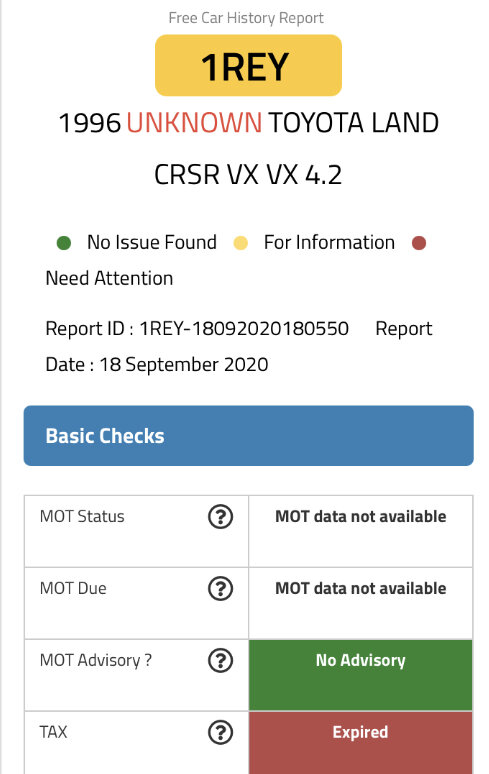Click the green No Advisory cell
Image resolution: width=489 pixels, height=774 pixels.
pos(360,675)
